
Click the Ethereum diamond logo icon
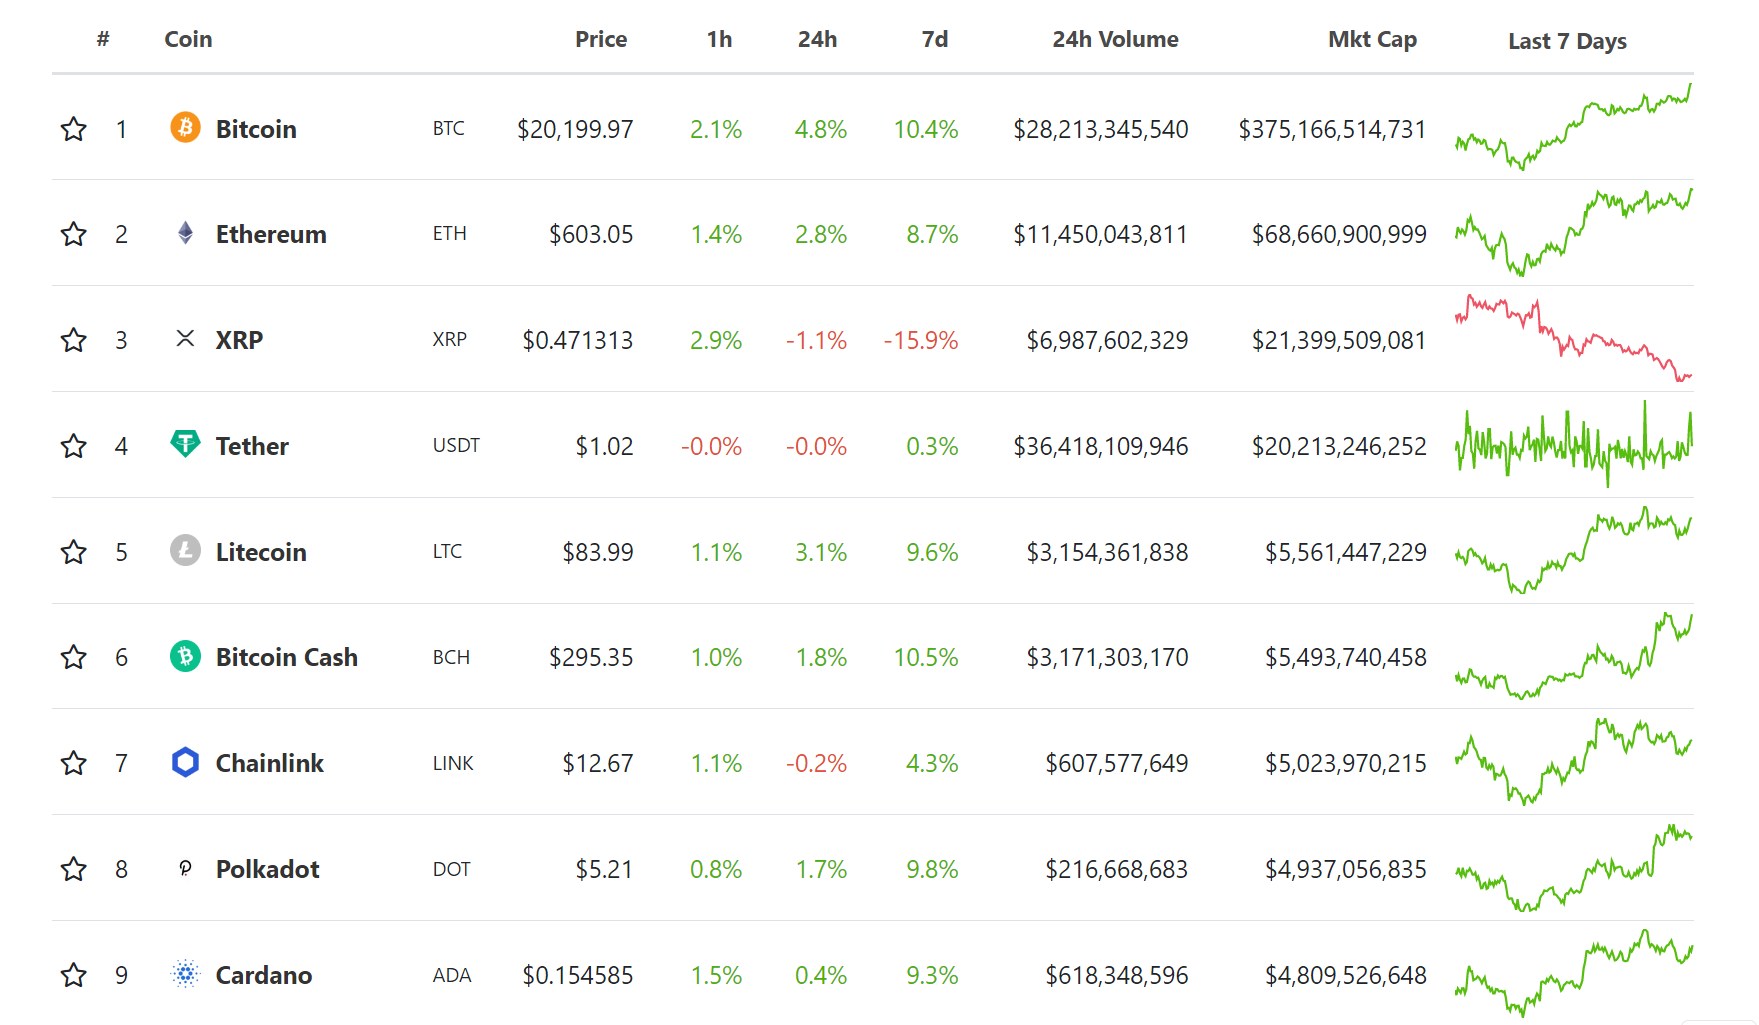185,233
